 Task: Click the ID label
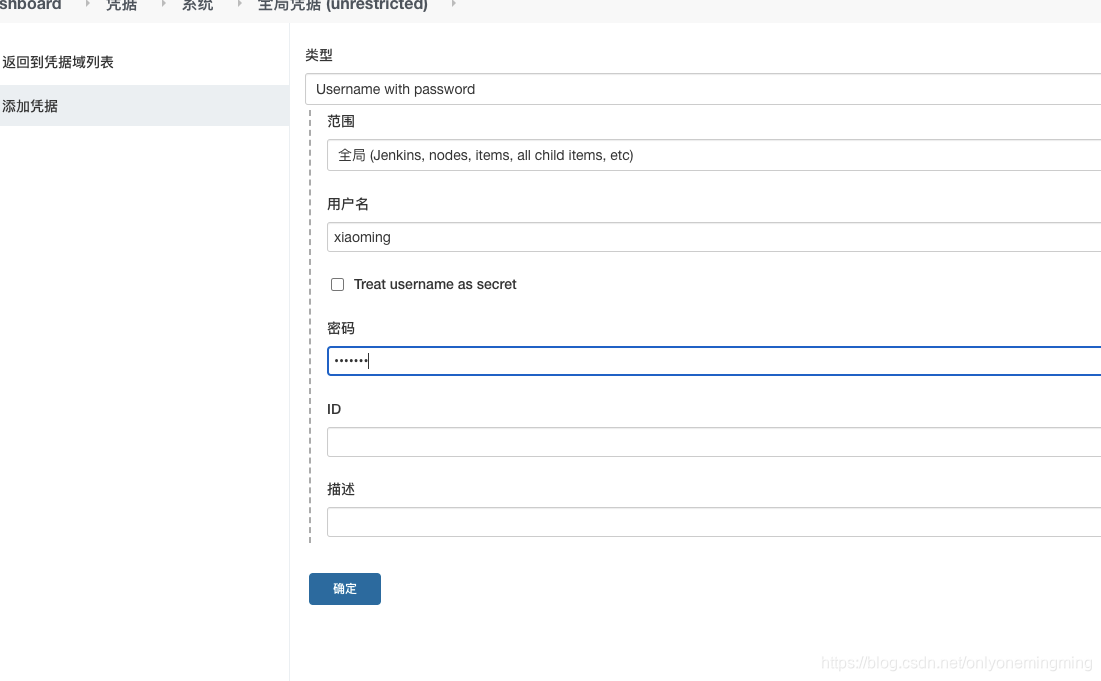click(334, 409)
